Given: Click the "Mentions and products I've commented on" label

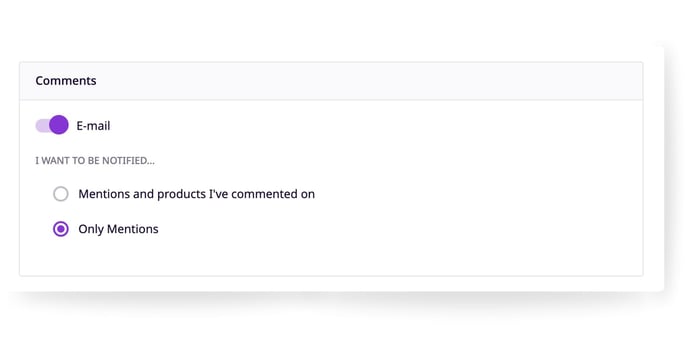Looking at the screenshot, I should tap(197, 194).
